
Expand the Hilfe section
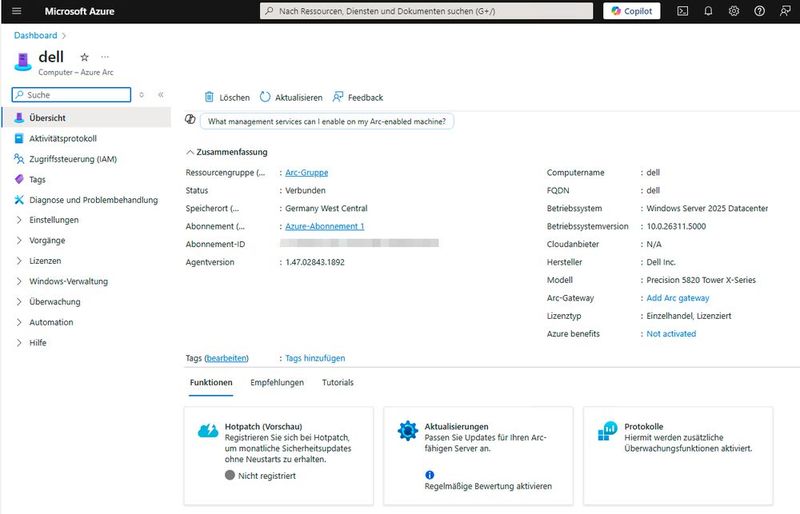point(19,342)
